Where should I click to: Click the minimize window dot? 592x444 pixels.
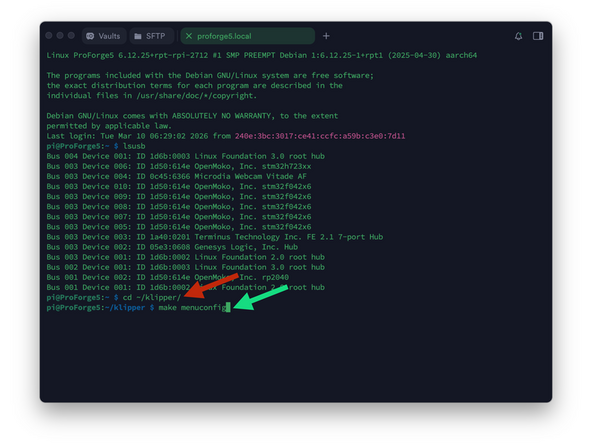pos(60,35)
